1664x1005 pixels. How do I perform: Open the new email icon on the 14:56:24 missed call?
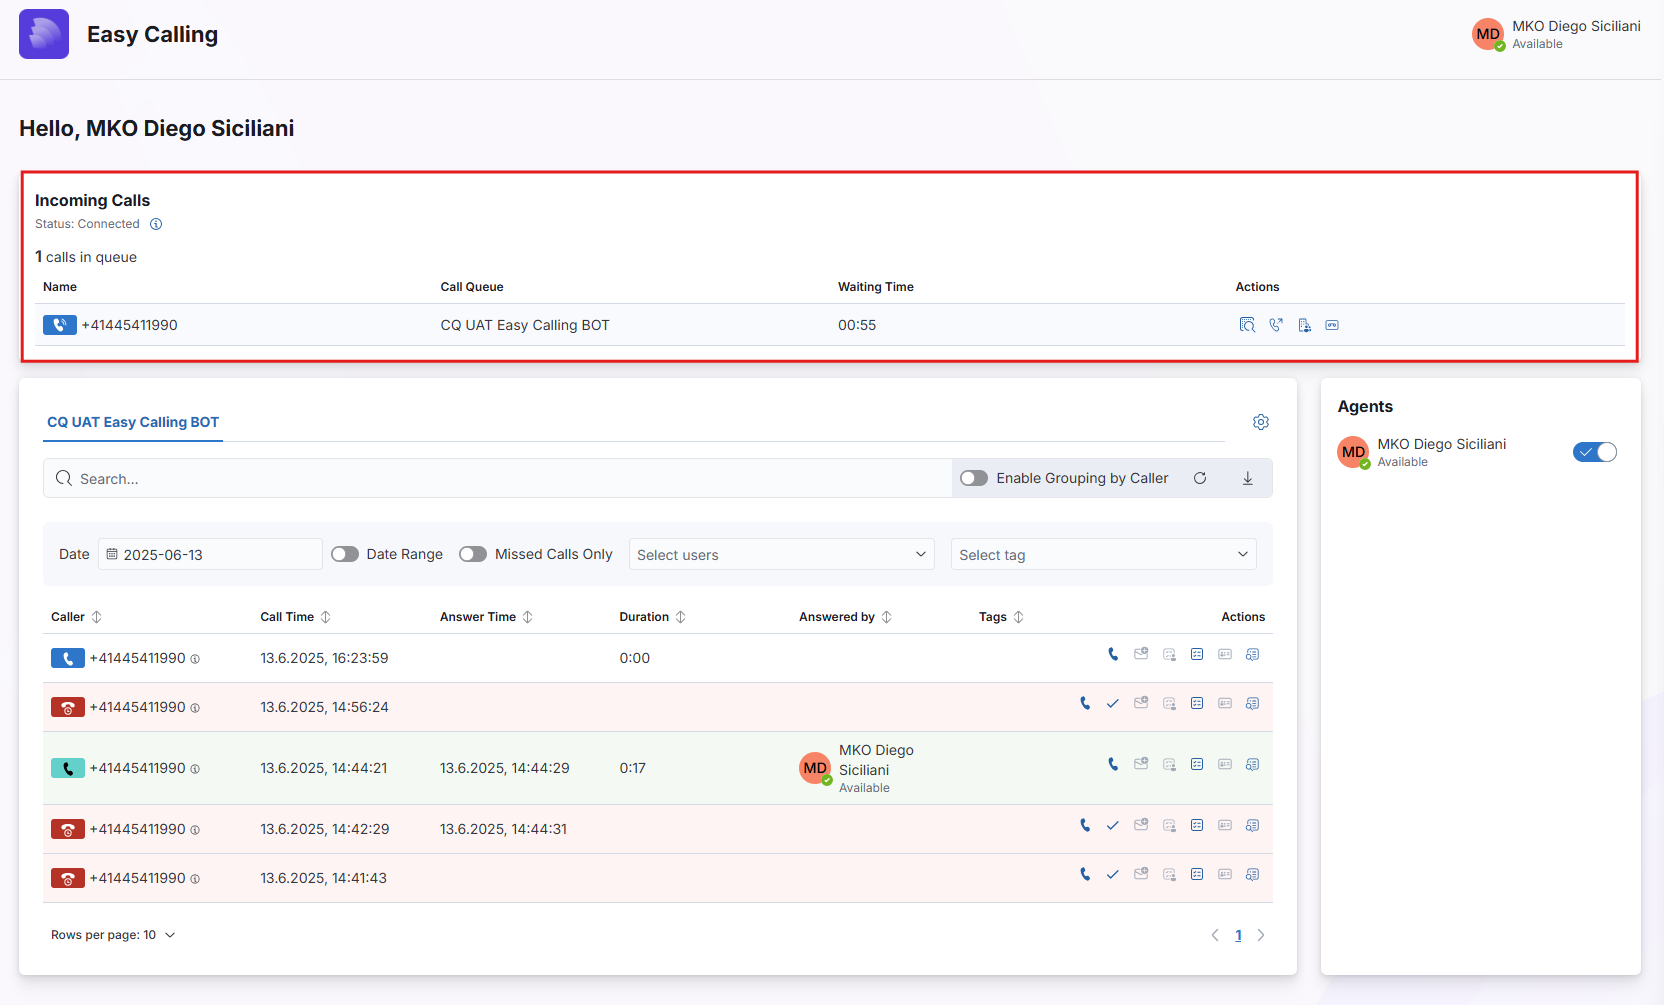pos(1141,703)
